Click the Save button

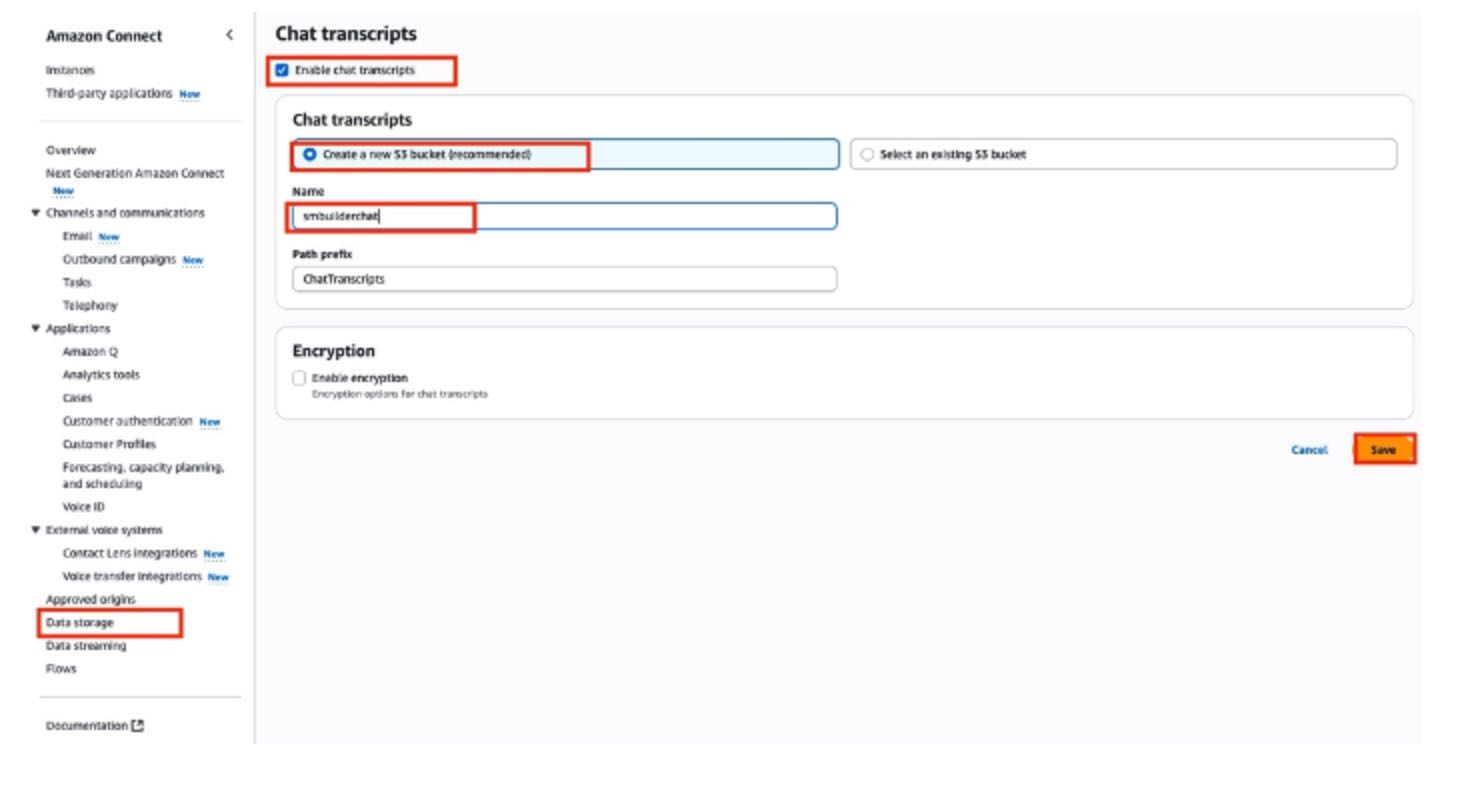pos(1383,450)
